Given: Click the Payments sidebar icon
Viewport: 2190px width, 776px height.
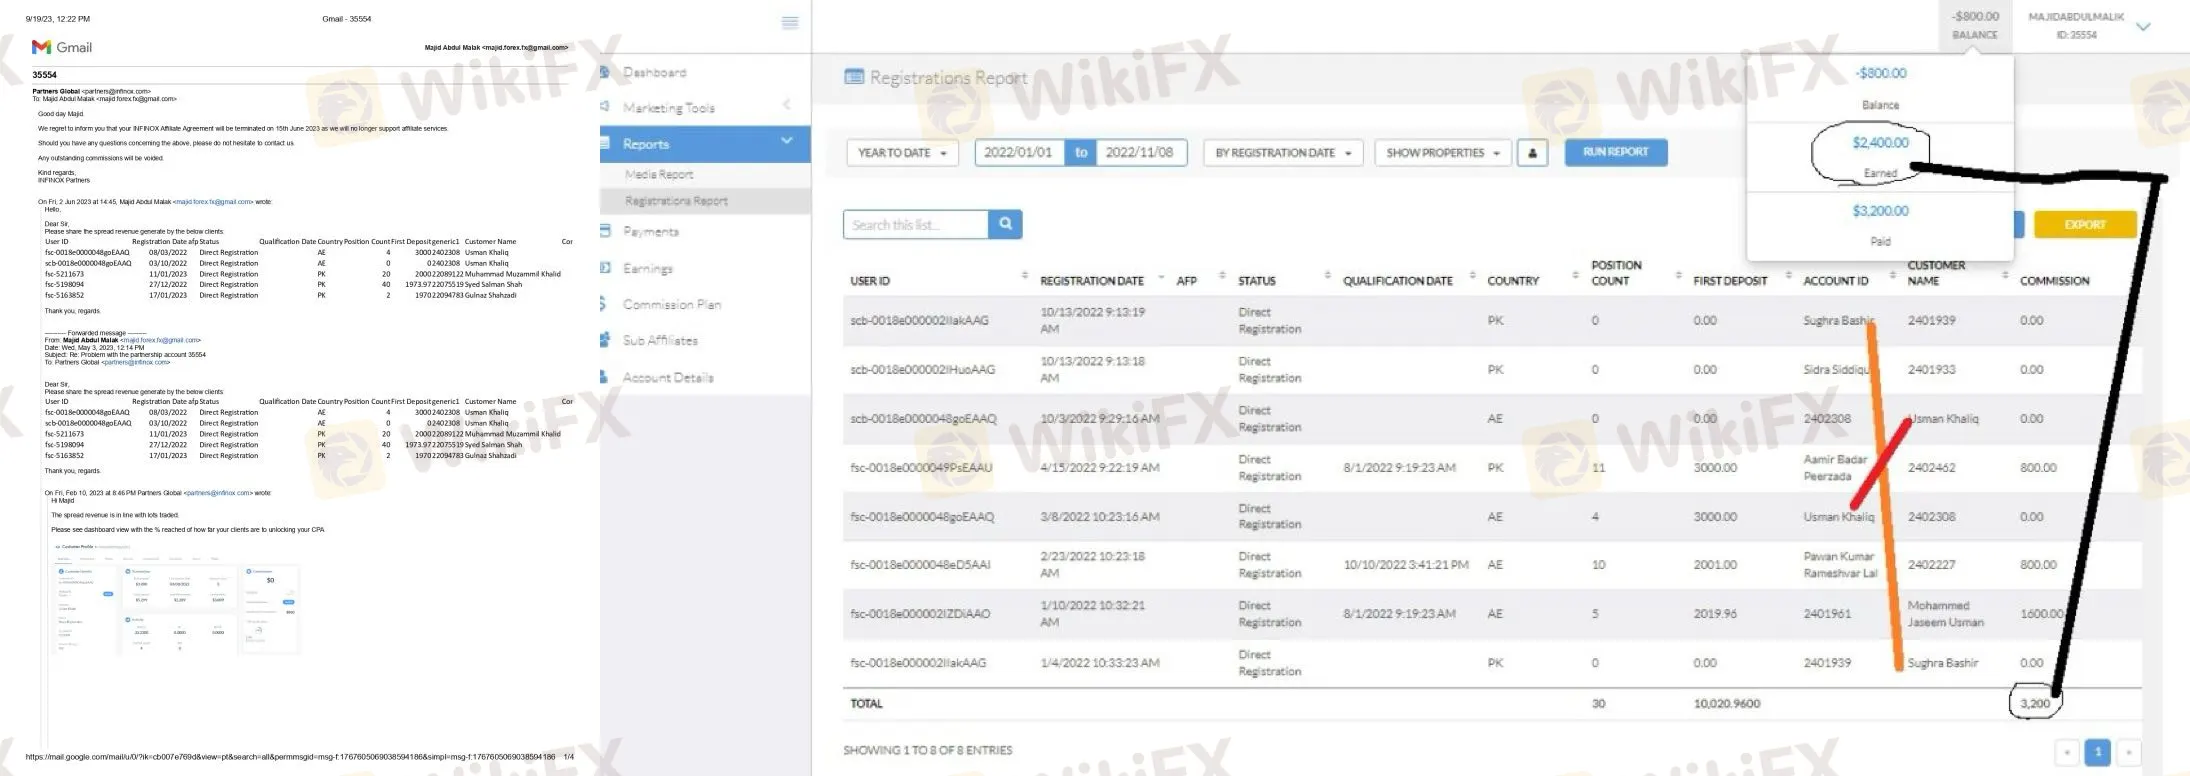Looking at the screenshot, I should pos(605,231).
